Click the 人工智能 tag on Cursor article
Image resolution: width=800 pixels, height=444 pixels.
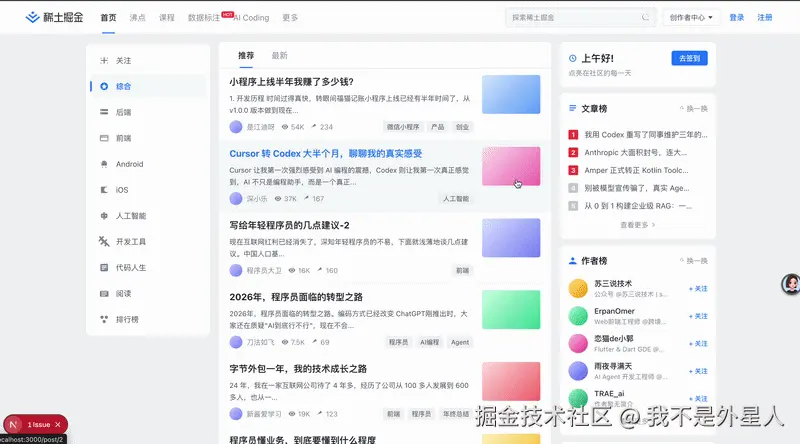(456, 199)
